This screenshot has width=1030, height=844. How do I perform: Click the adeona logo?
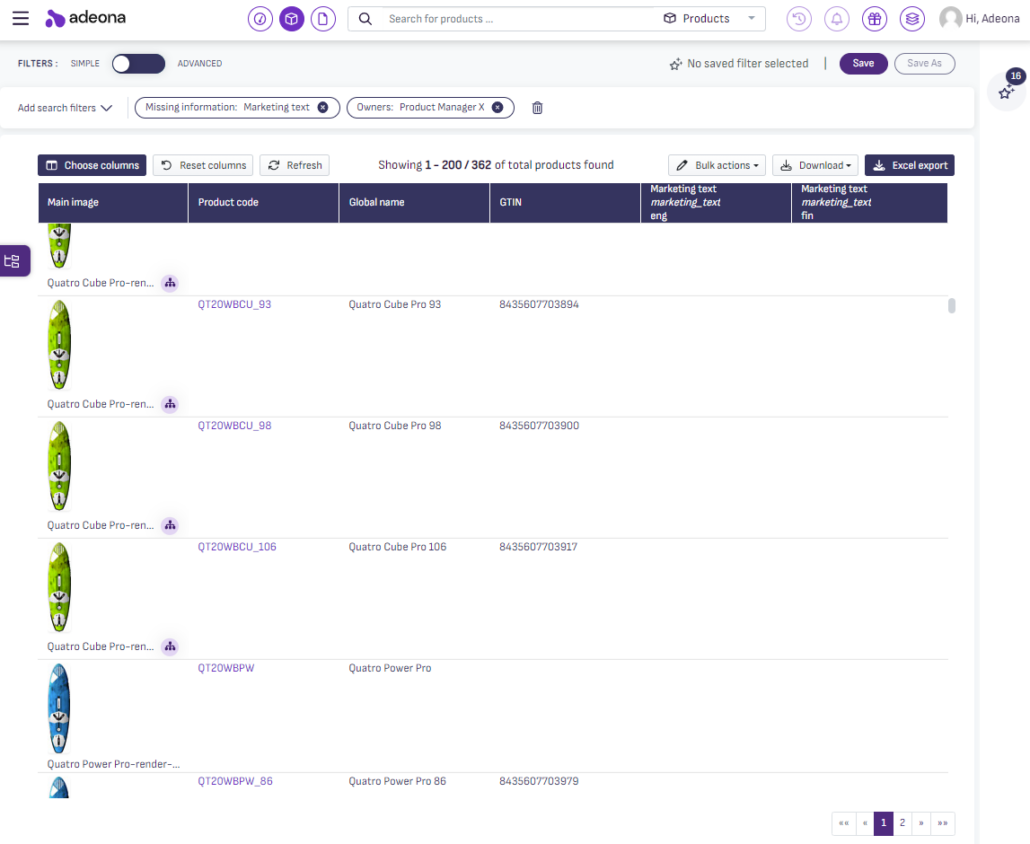[x=85, y=18]
